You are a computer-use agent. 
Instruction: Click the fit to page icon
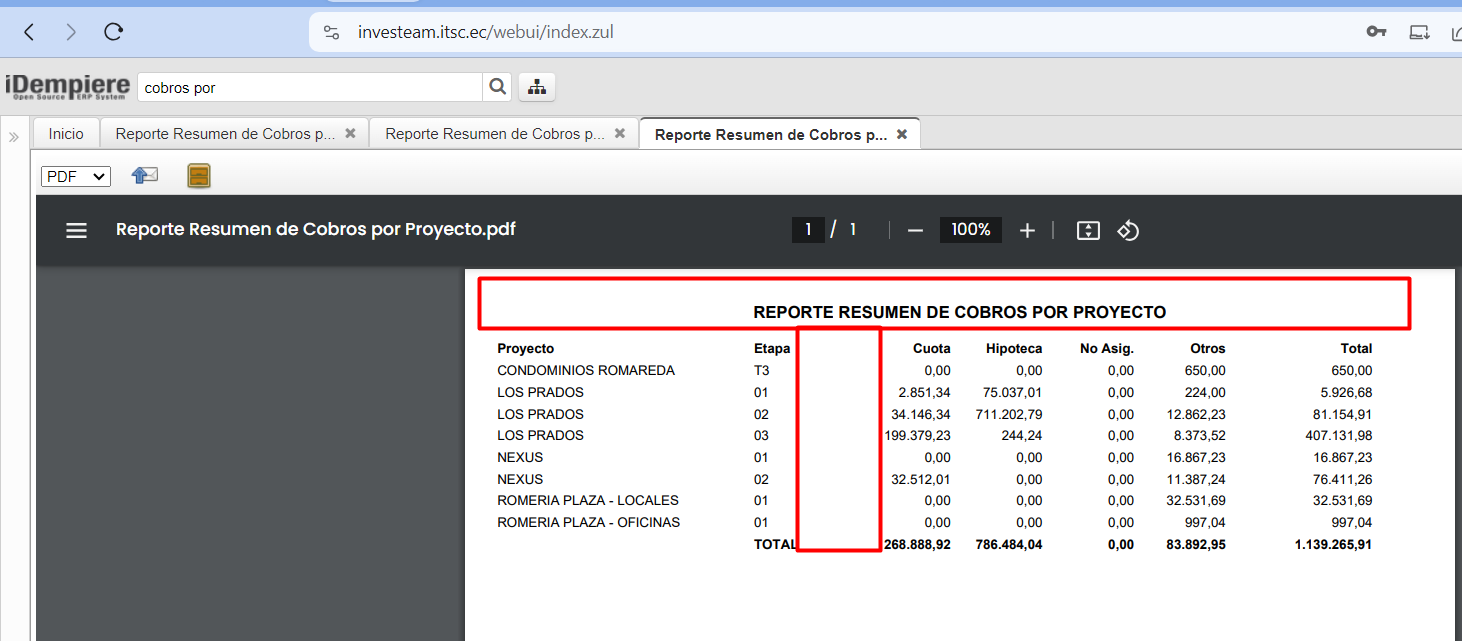1088,230
